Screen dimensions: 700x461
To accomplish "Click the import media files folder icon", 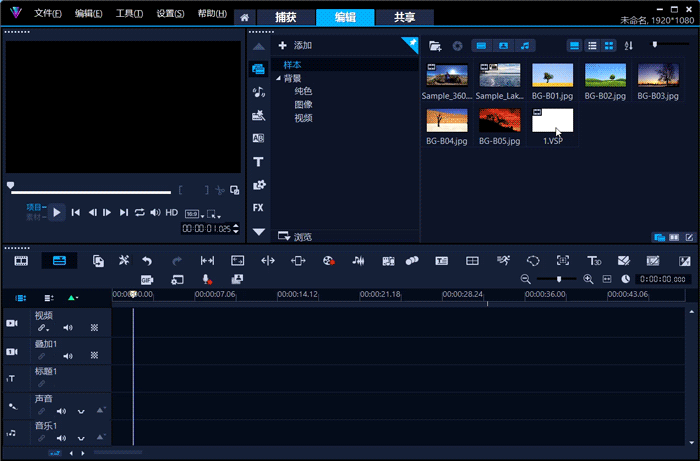I will pos(434,46).
